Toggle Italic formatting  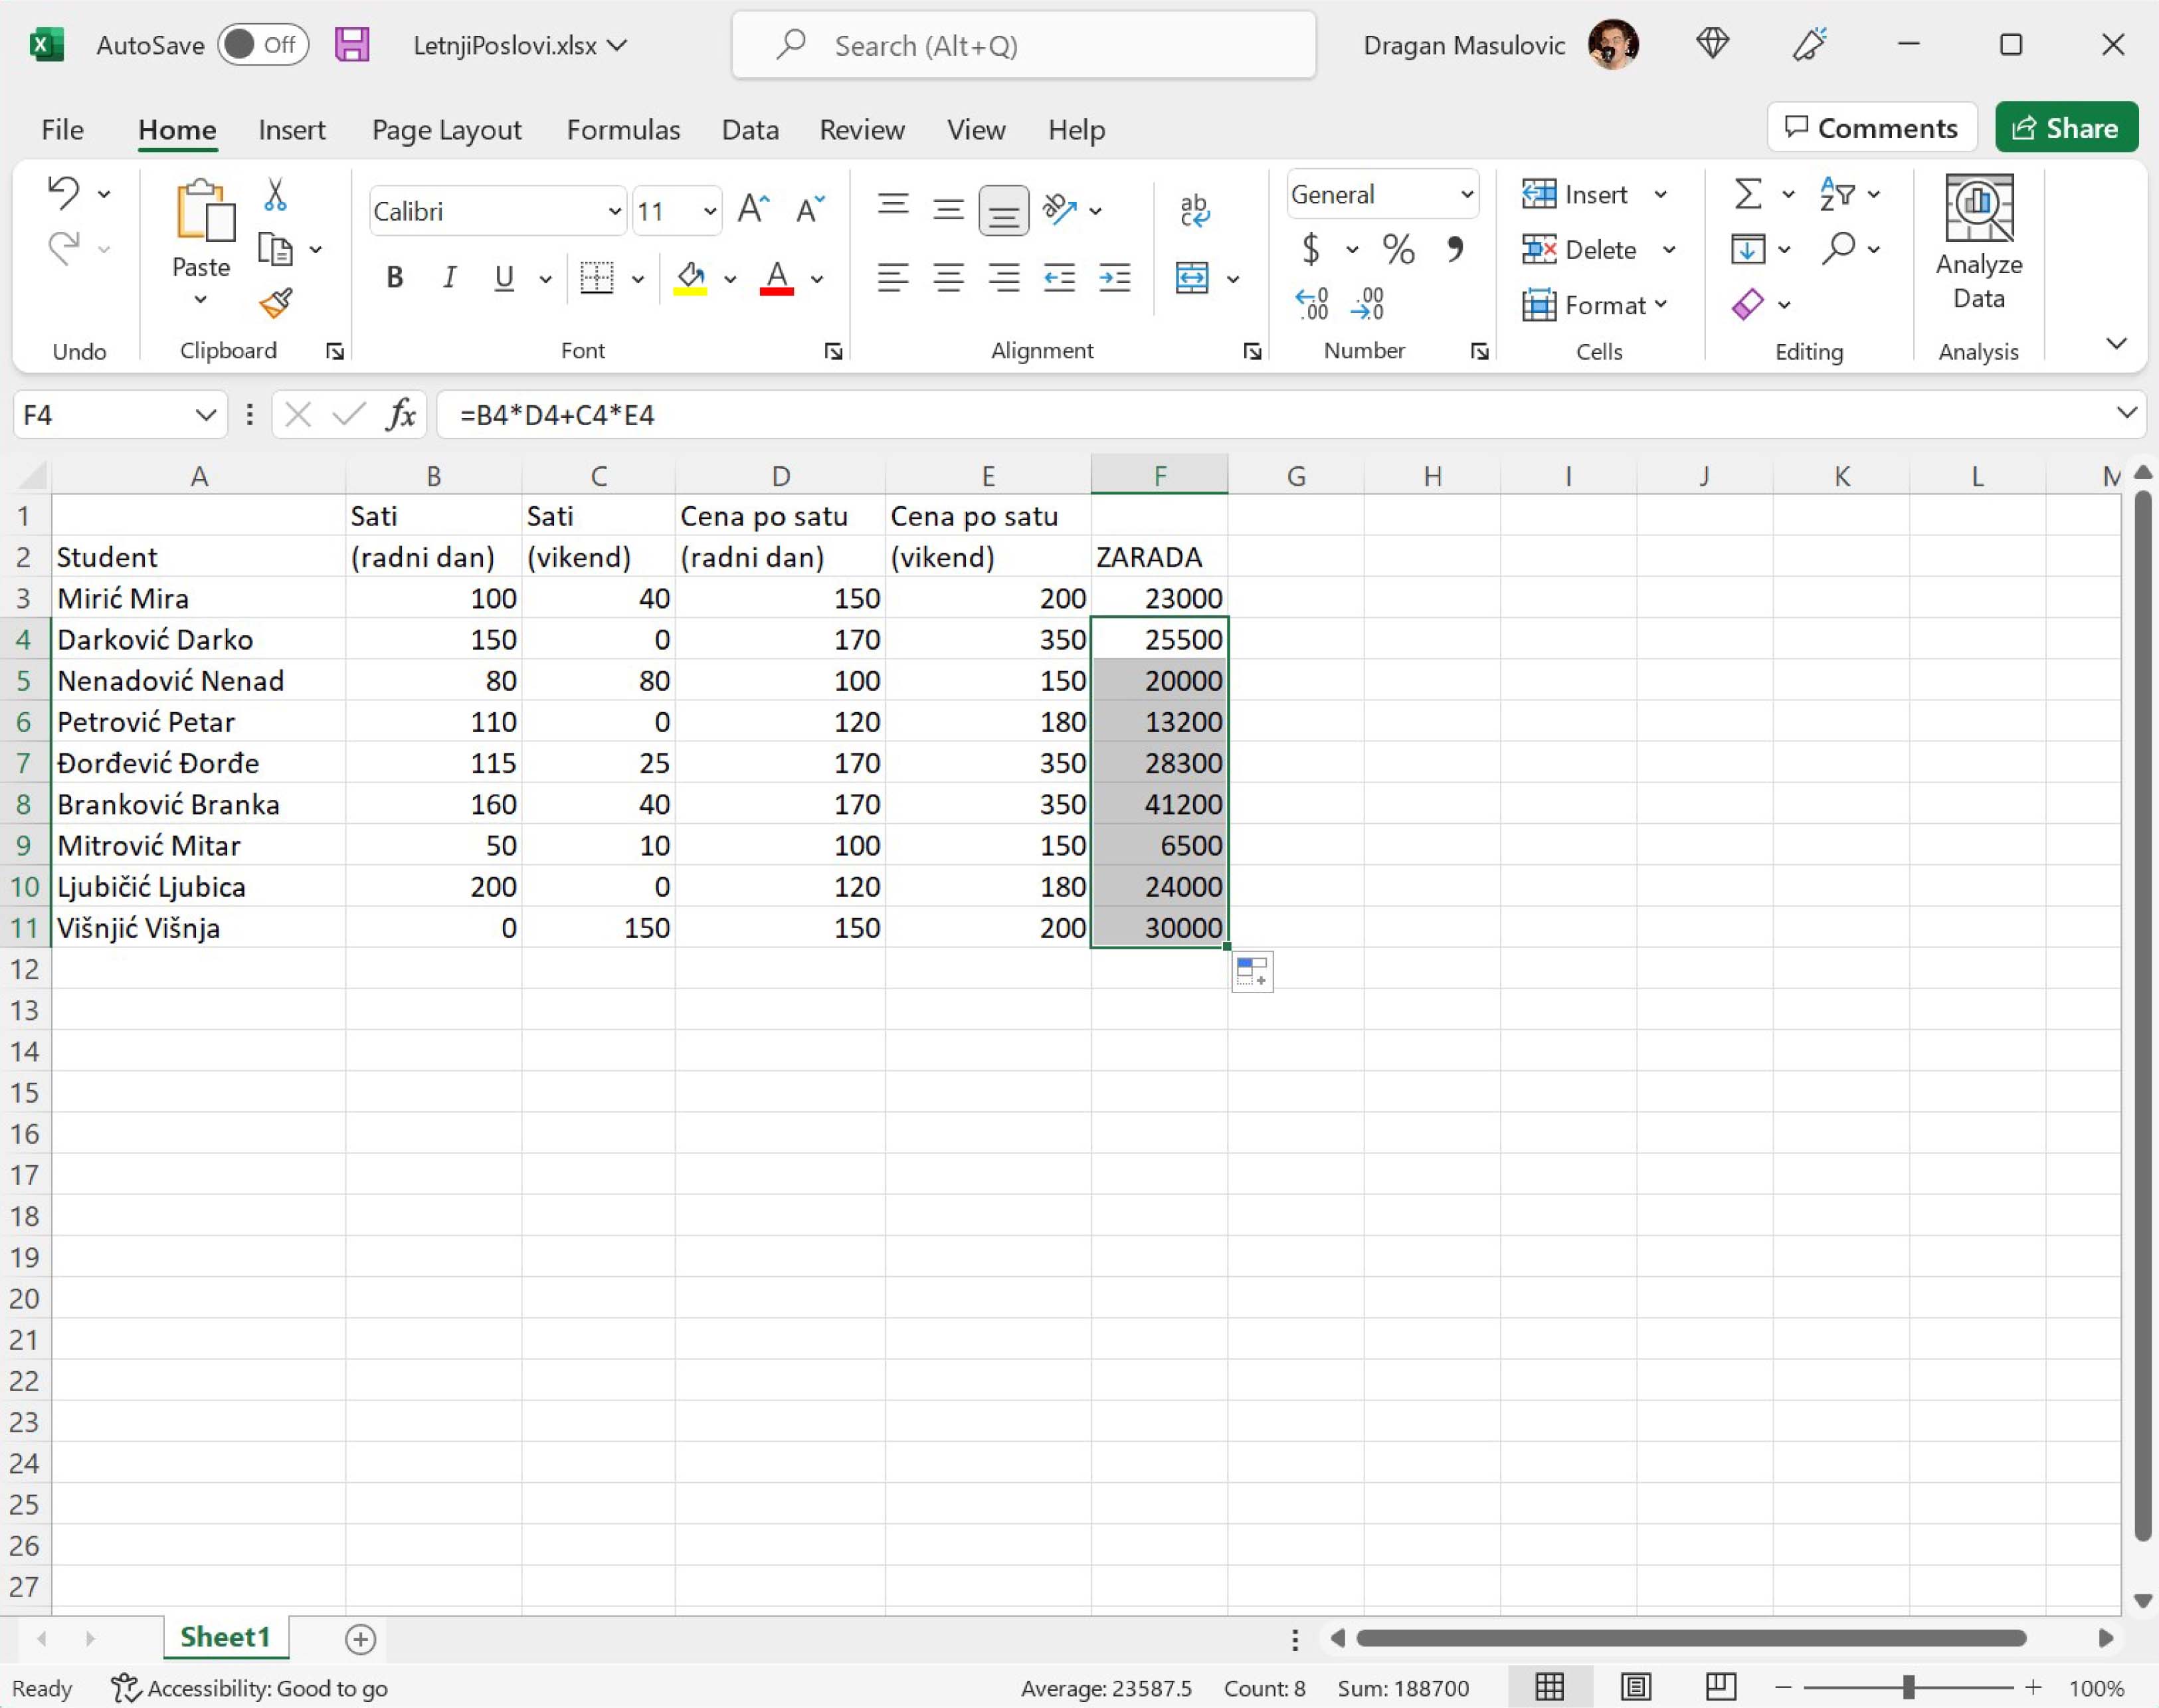point(450,277)
